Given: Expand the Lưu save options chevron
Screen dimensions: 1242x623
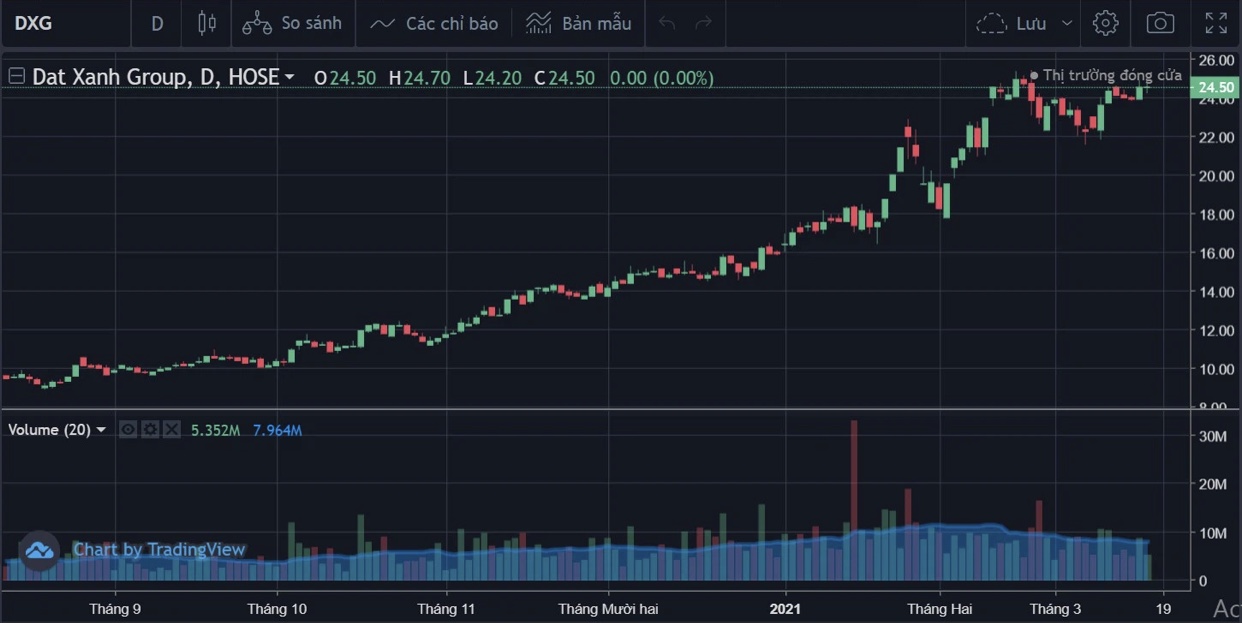Looking at the screenshot, I should point(1067,23).
